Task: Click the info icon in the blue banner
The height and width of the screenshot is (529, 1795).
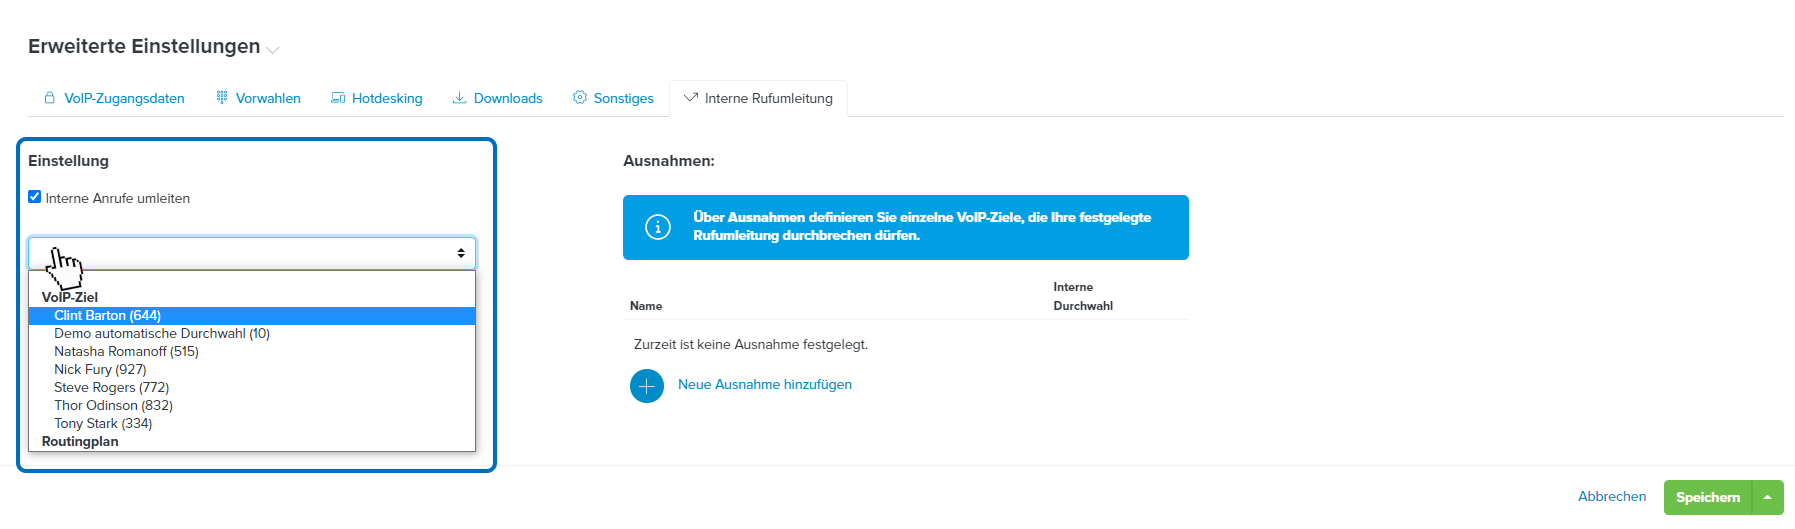Action: click(658, 227)
